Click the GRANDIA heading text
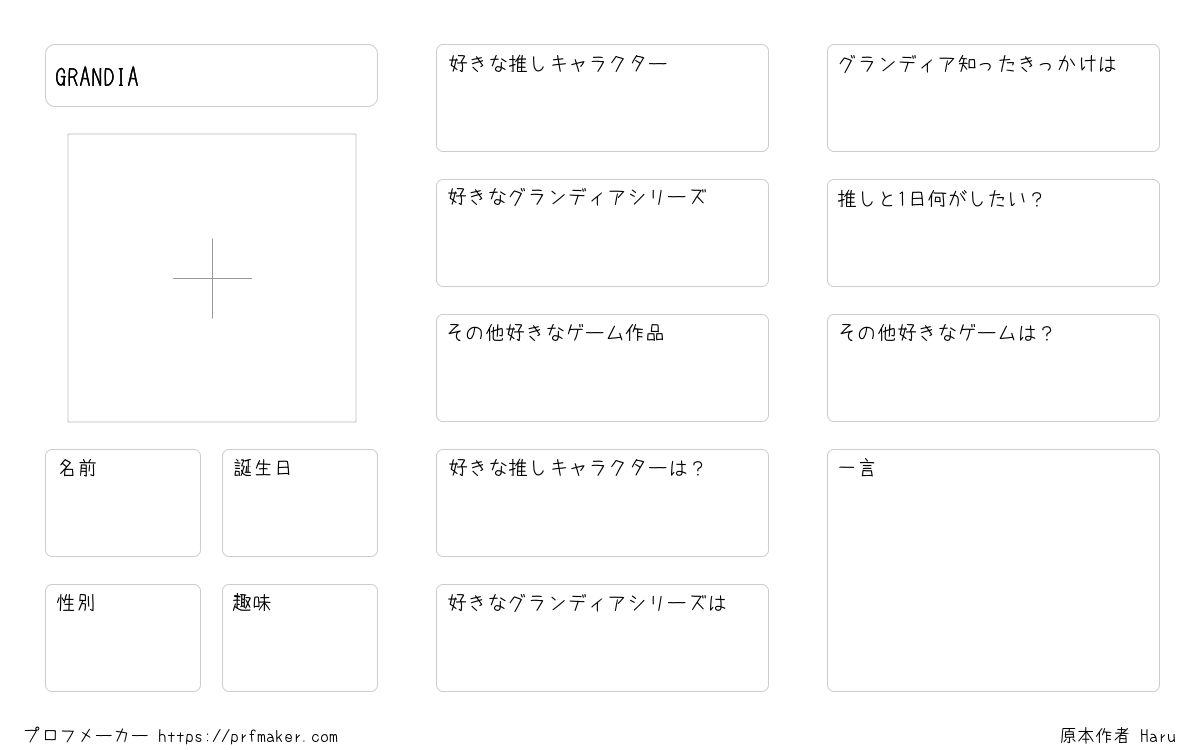The height and width of the screenshot is (750, 1200). click(x=97, y=78)
